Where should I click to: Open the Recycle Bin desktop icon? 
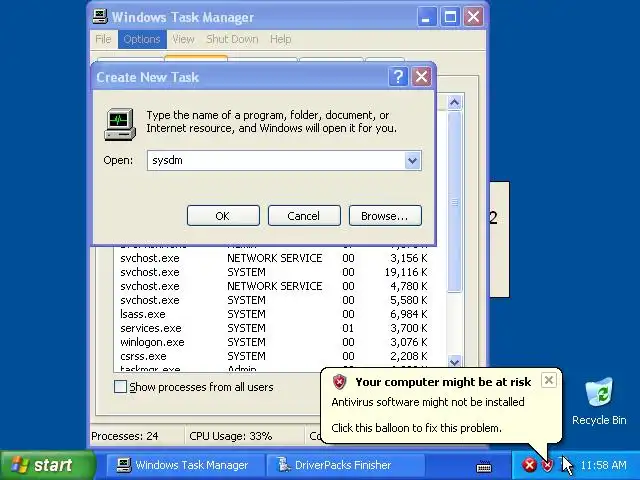click(x=599, y=401)
